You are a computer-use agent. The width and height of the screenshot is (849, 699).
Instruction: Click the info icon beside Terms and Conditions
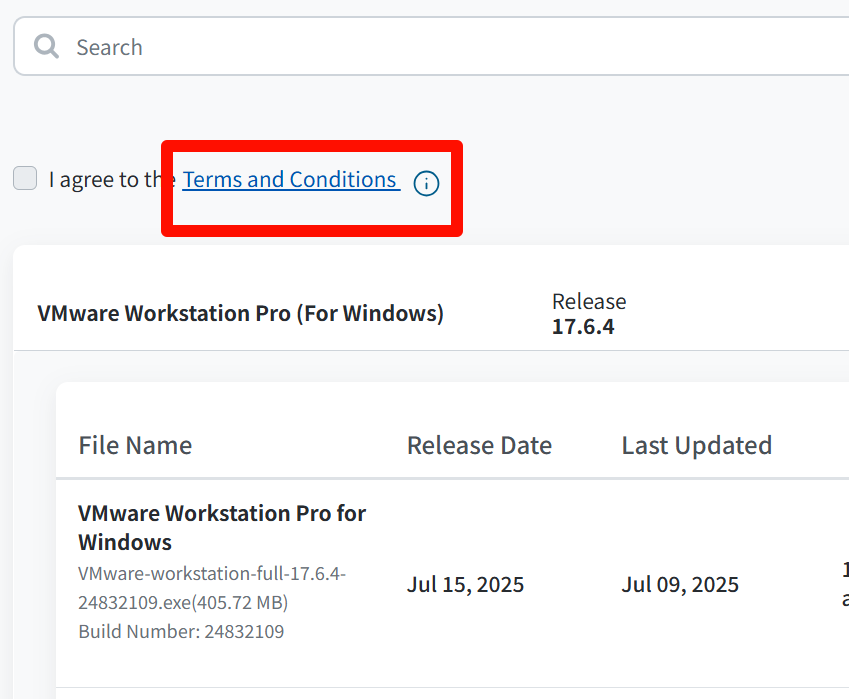(426, 183)
